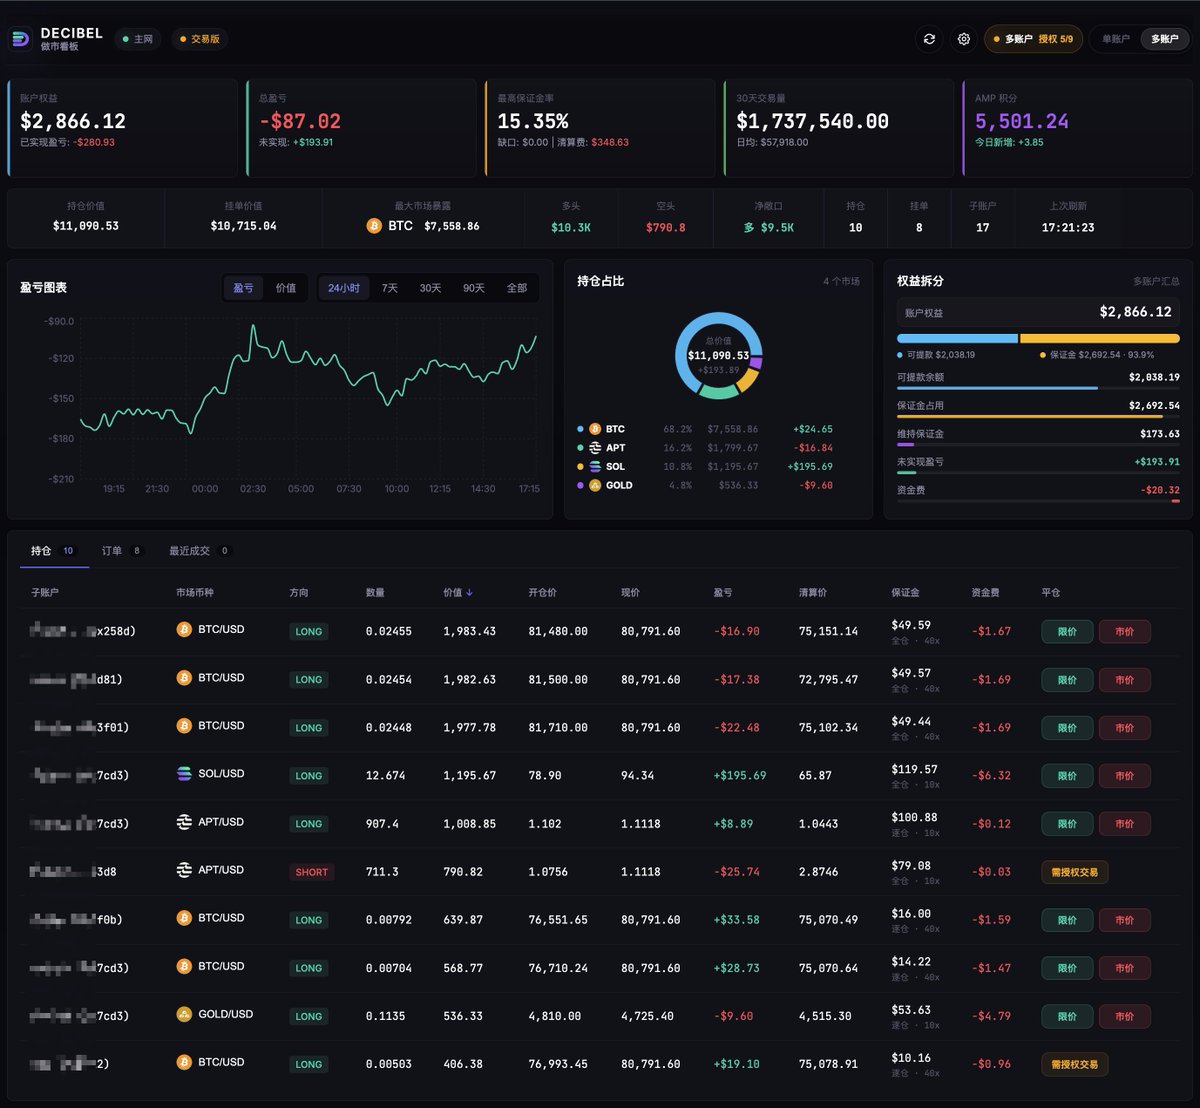Select the 90天 time range
The image size is (1200, 1108).
pyautogui.click(x=474, y=288)
